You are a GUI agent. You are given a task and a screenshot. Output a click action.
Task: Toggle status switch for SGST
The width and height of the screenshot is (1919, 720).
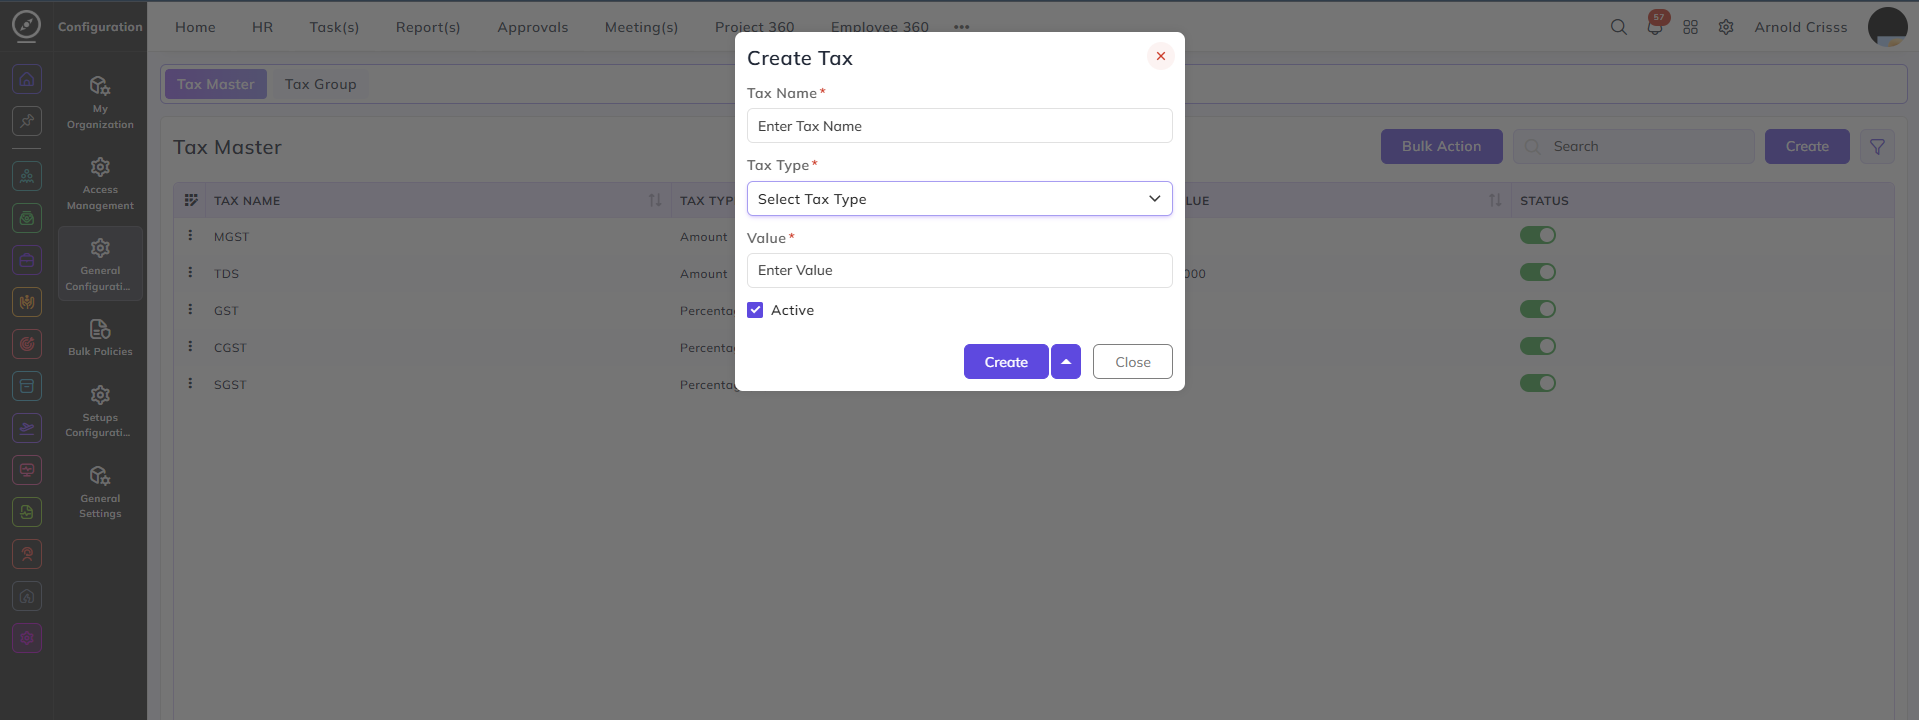[1538, 383]
